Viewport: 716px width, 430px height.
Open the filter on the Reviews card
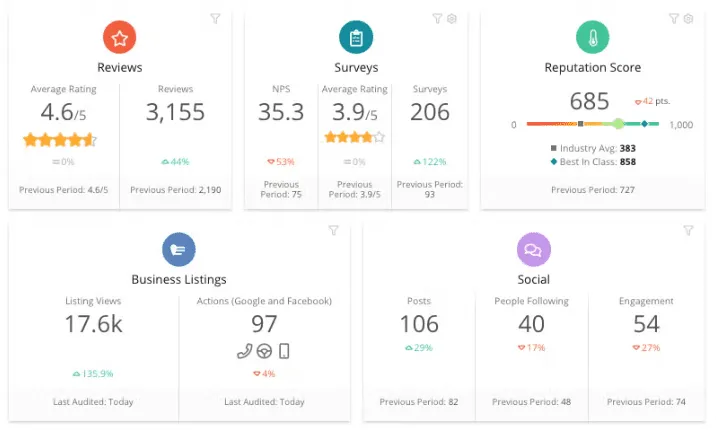coord(215,18)
